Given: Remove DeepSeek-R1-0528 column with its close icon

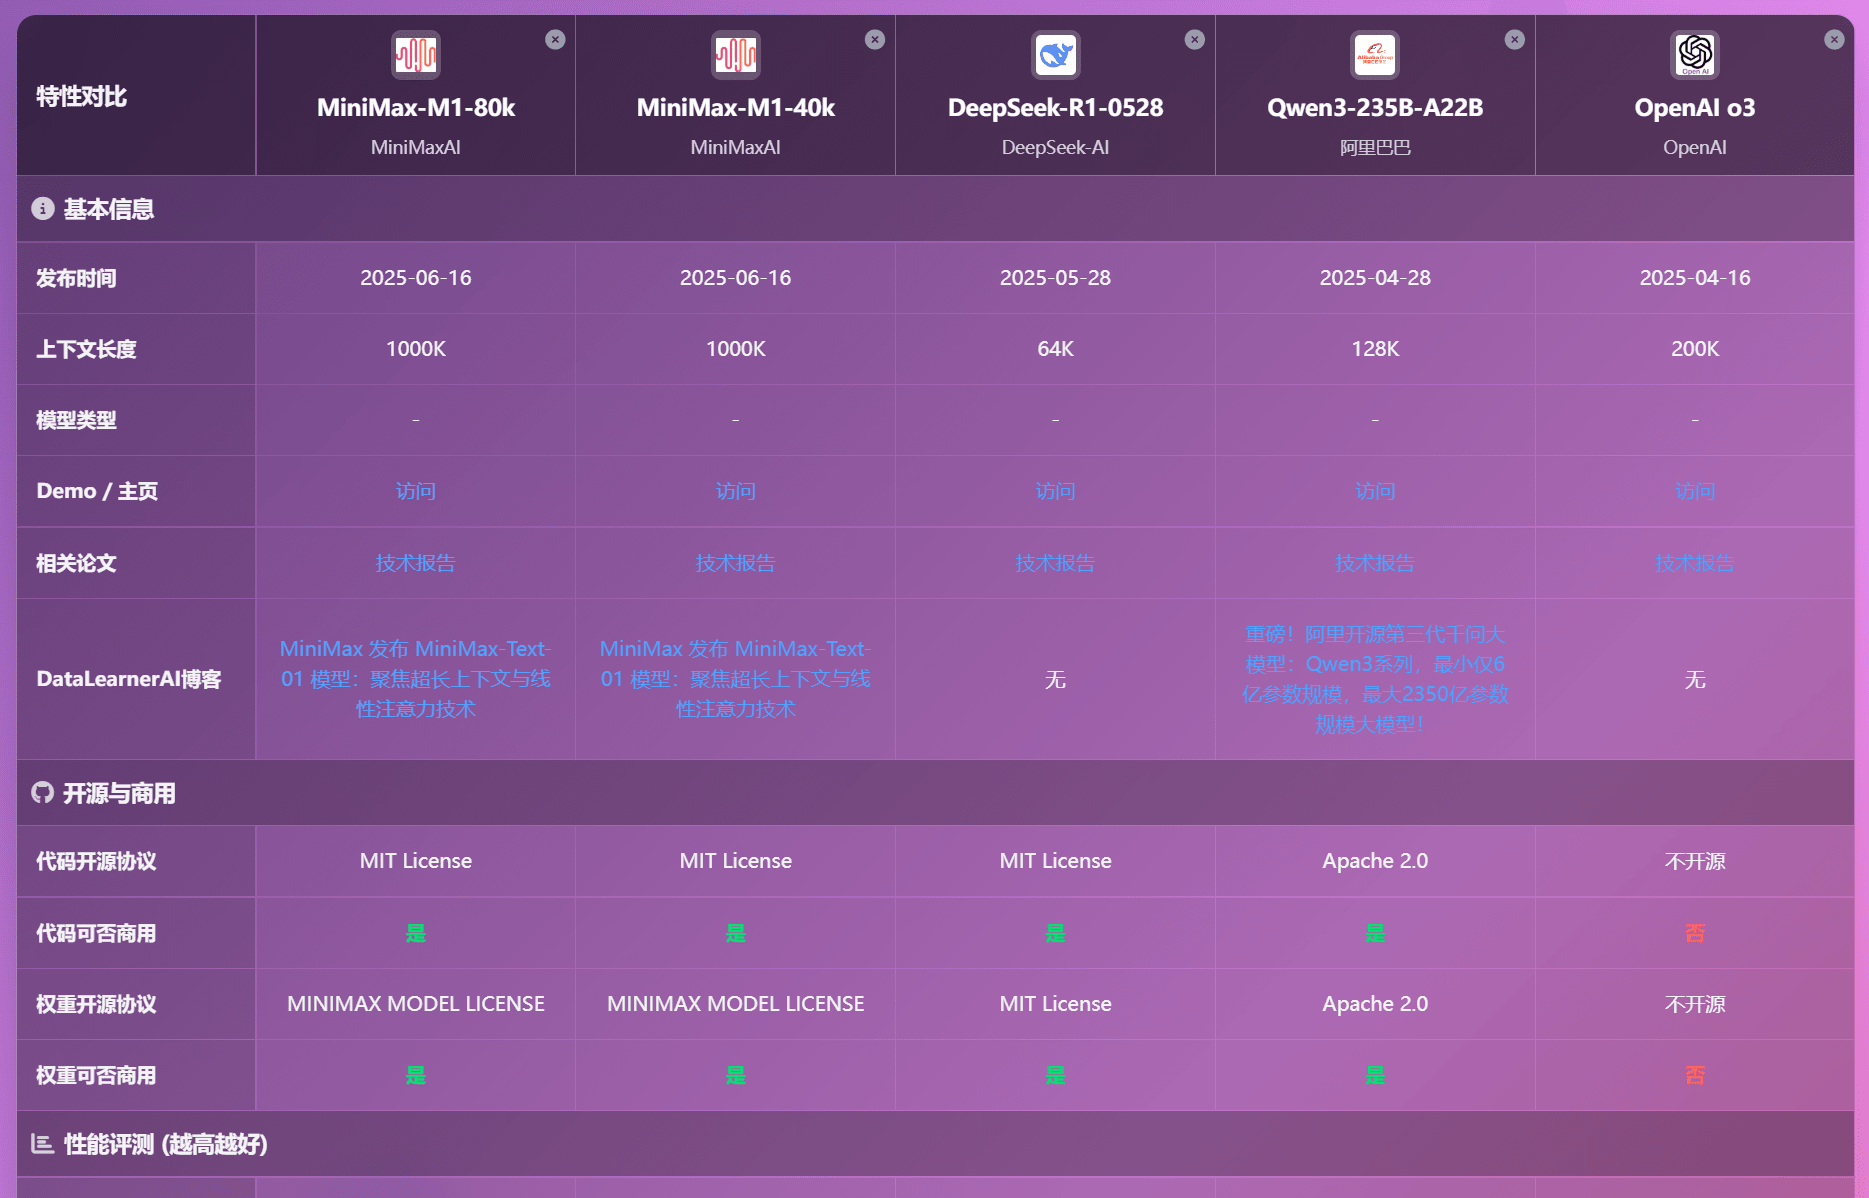Looking at the screenshot, I should pyautogui.click(x=1195, y=40).
